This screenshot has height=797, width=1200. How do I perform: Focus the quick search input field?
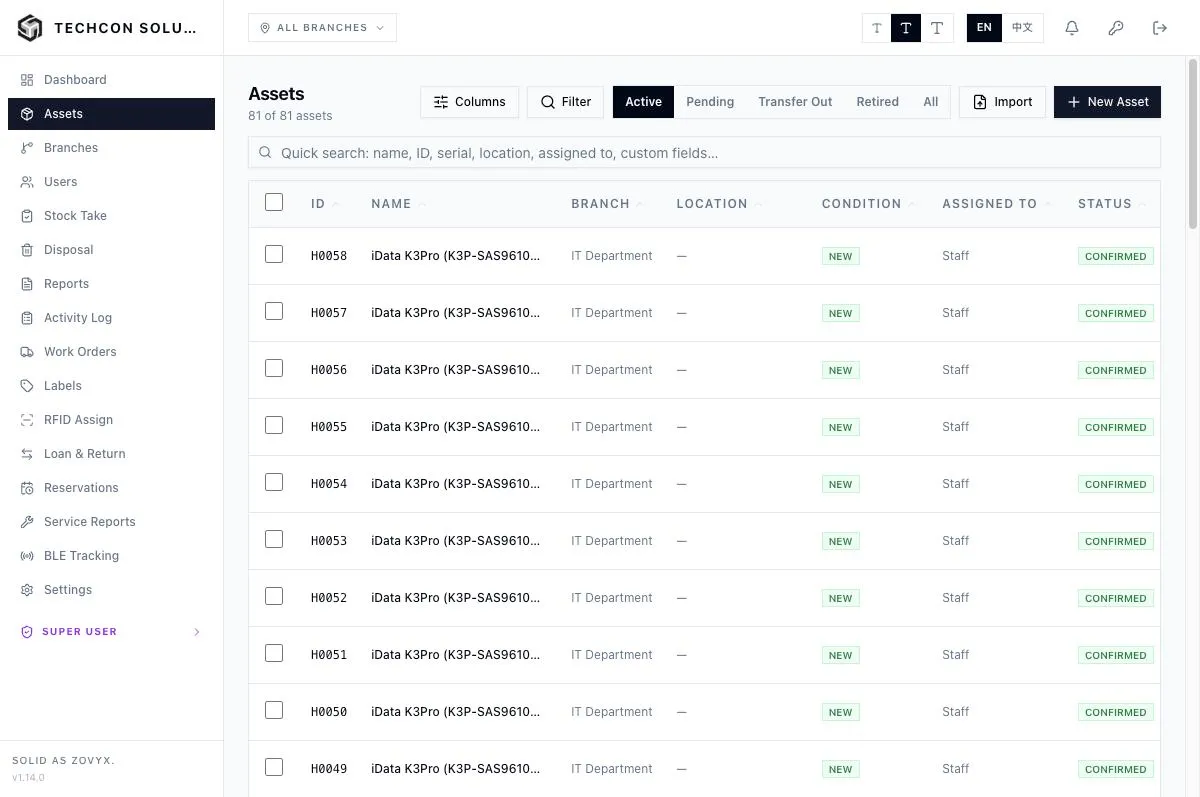pos(704,153)
